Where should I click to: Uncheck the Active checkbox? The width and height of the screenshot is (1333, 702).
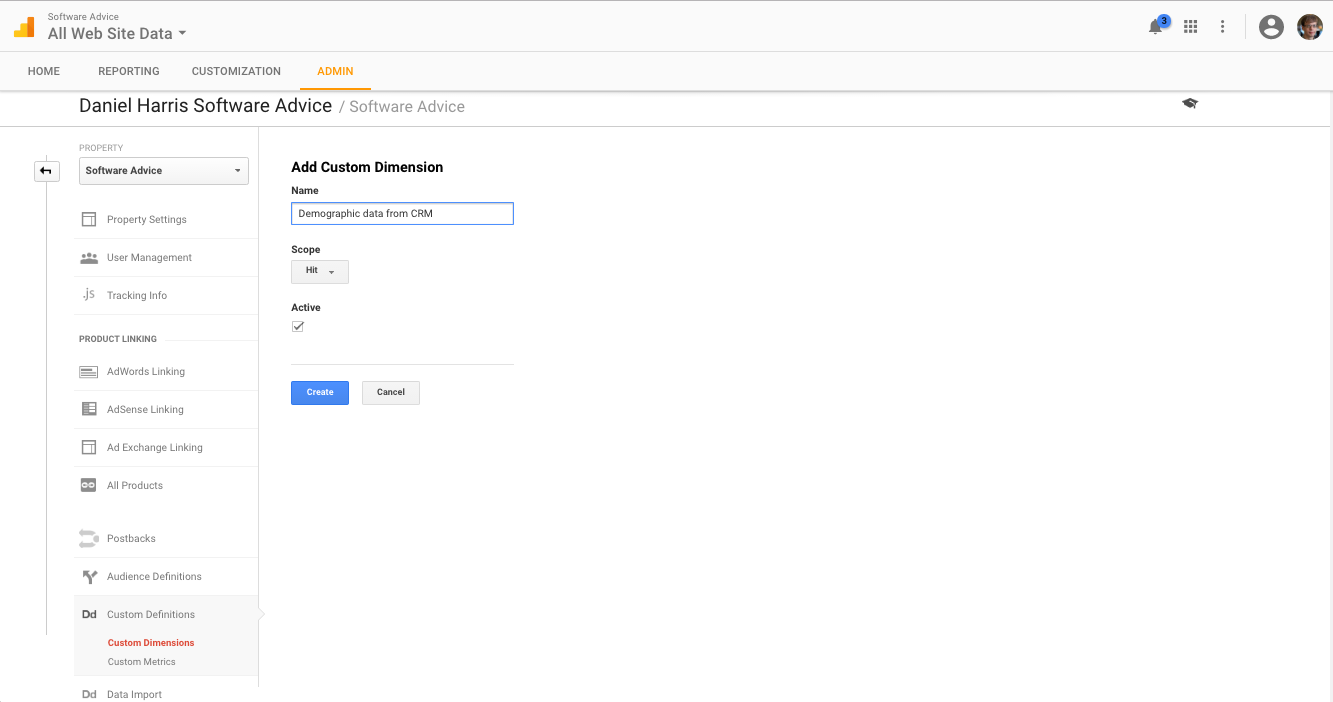click(x=298, y=327)
